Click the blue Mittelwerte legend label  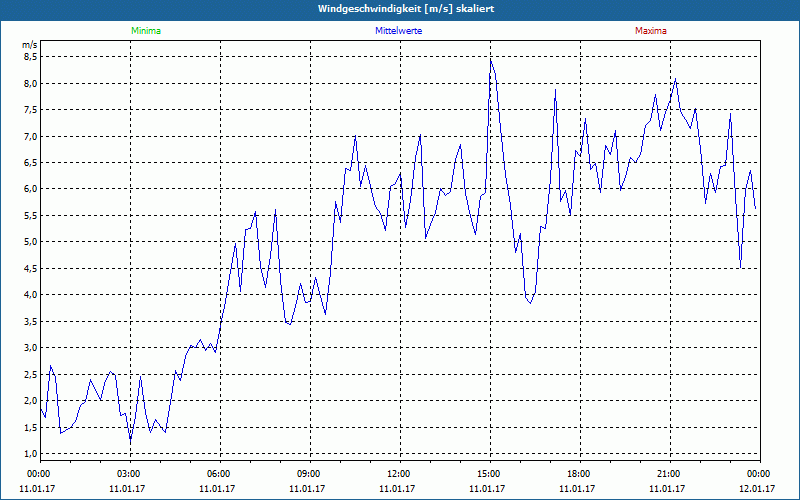(x=398, y=31)
